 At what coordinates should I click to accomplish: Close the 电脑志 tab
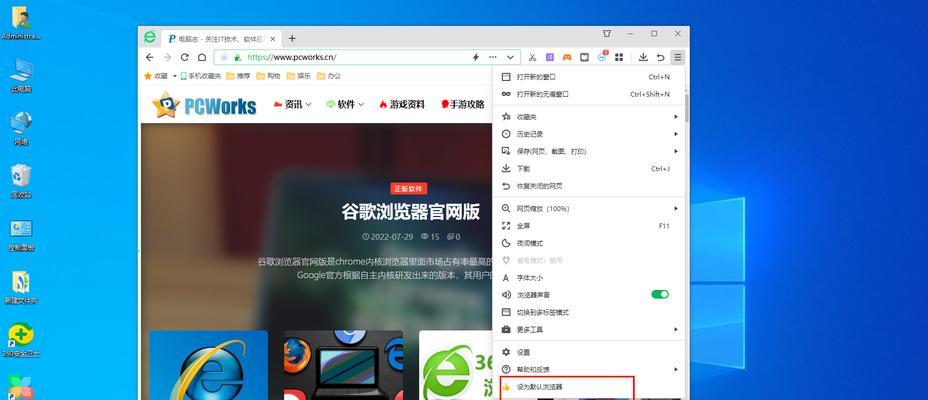tap(273, 38)
